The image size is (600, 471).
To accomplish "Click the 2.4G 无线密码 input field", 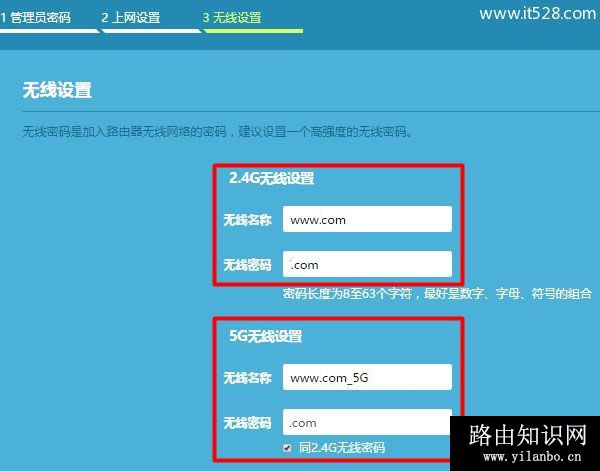I will 367,264.
